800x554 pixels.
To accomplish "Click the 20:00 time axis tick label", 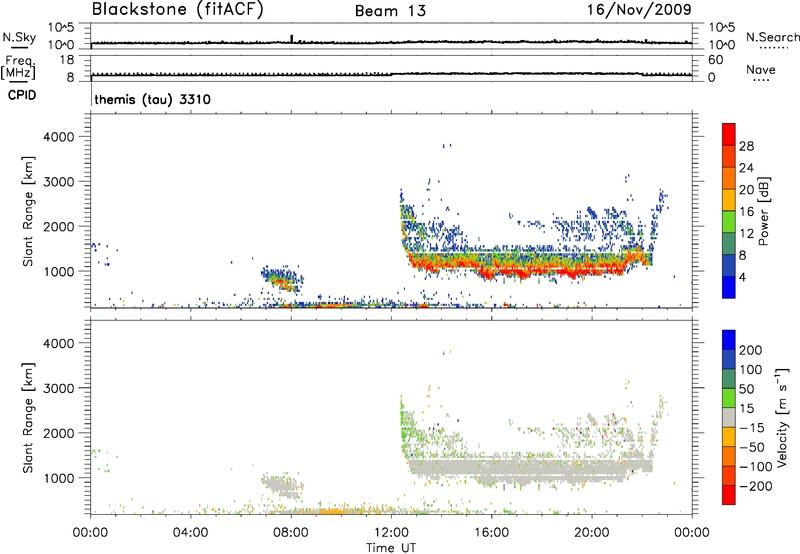I will click(x=592, y=533).
